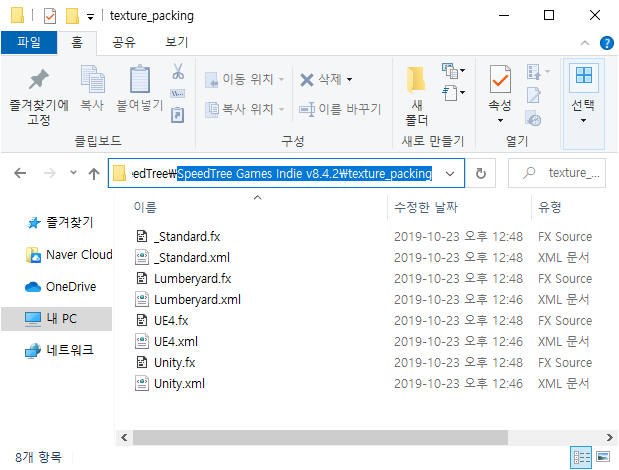Switch to Large icons view in status bar
This screenshot has height=470, width=619.
pos(603,457)
